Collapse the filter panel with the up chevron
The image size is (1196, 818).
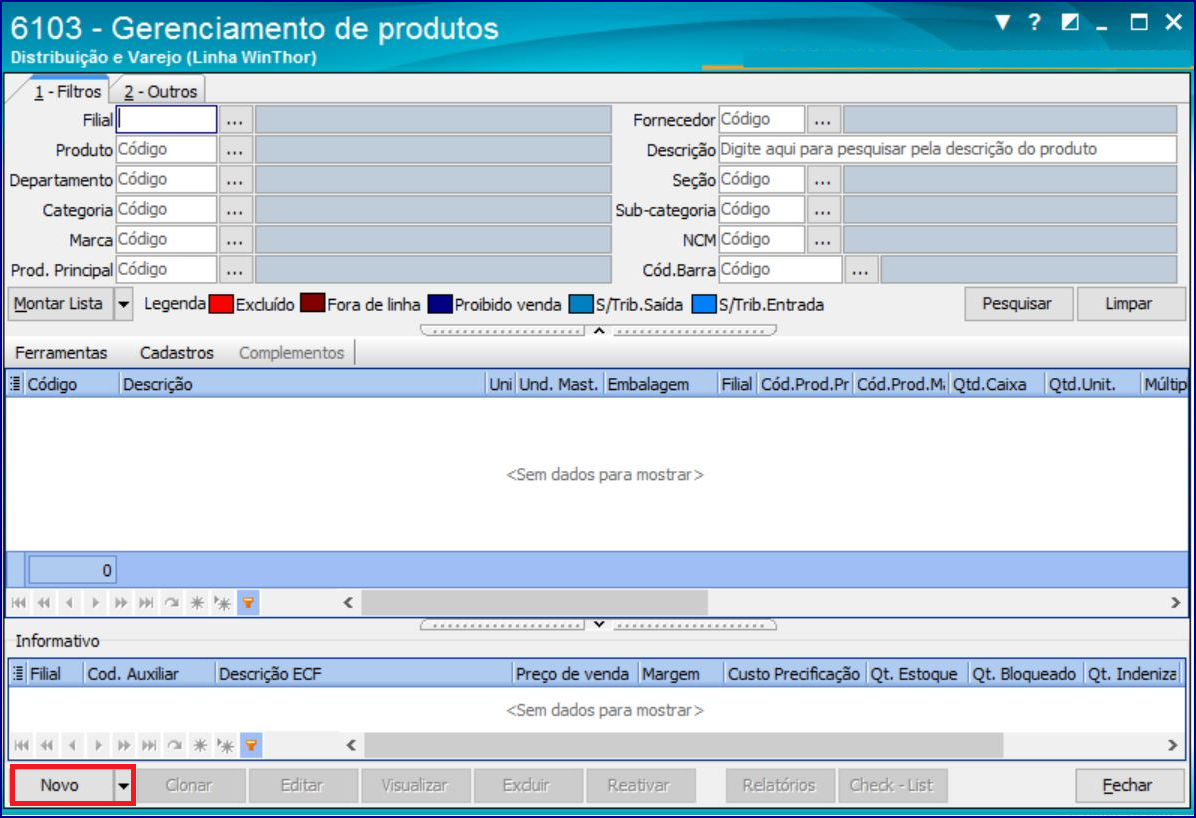[599, 330]
